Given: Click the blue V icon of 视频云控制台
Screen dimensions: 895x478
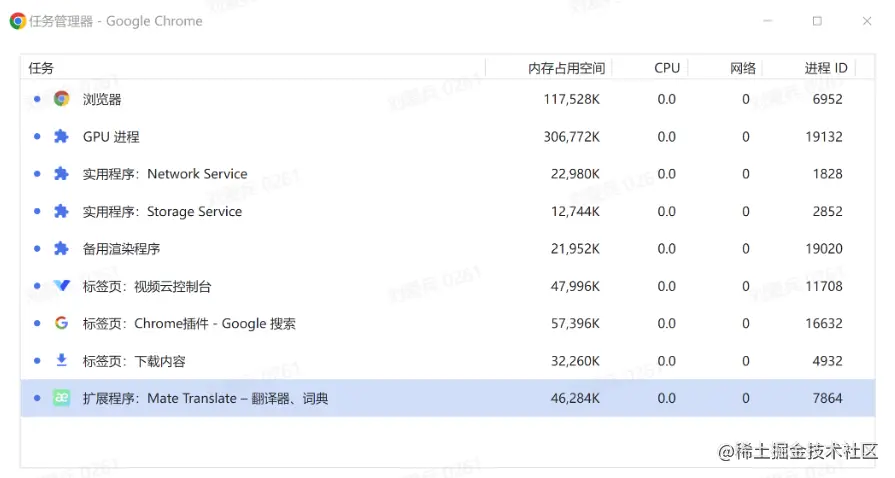Looking at the screenshot, I should click(62, 286).
